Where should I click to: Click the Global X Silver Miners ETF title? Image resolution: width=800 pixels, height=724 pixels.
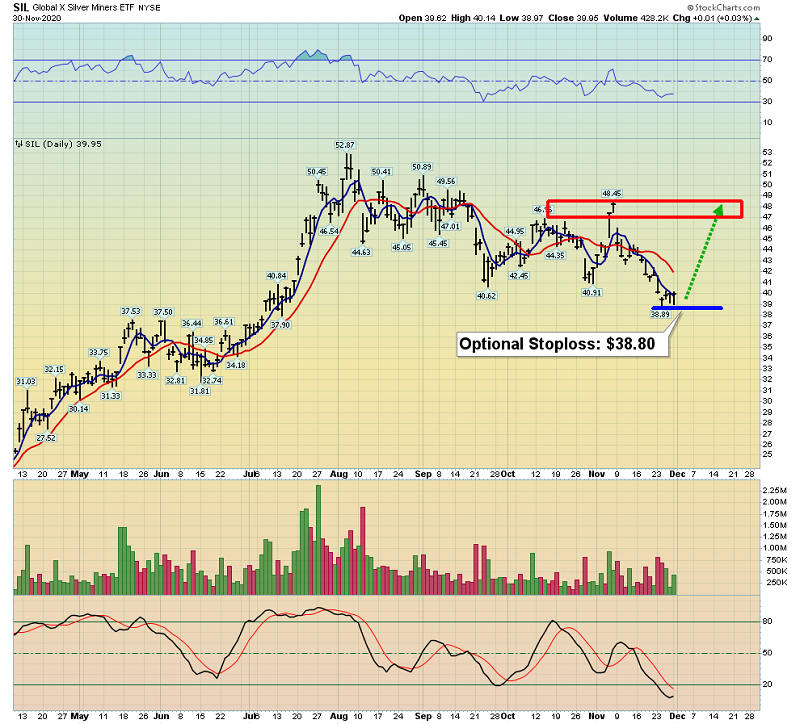pyautogui.click(x=84, y=8)
